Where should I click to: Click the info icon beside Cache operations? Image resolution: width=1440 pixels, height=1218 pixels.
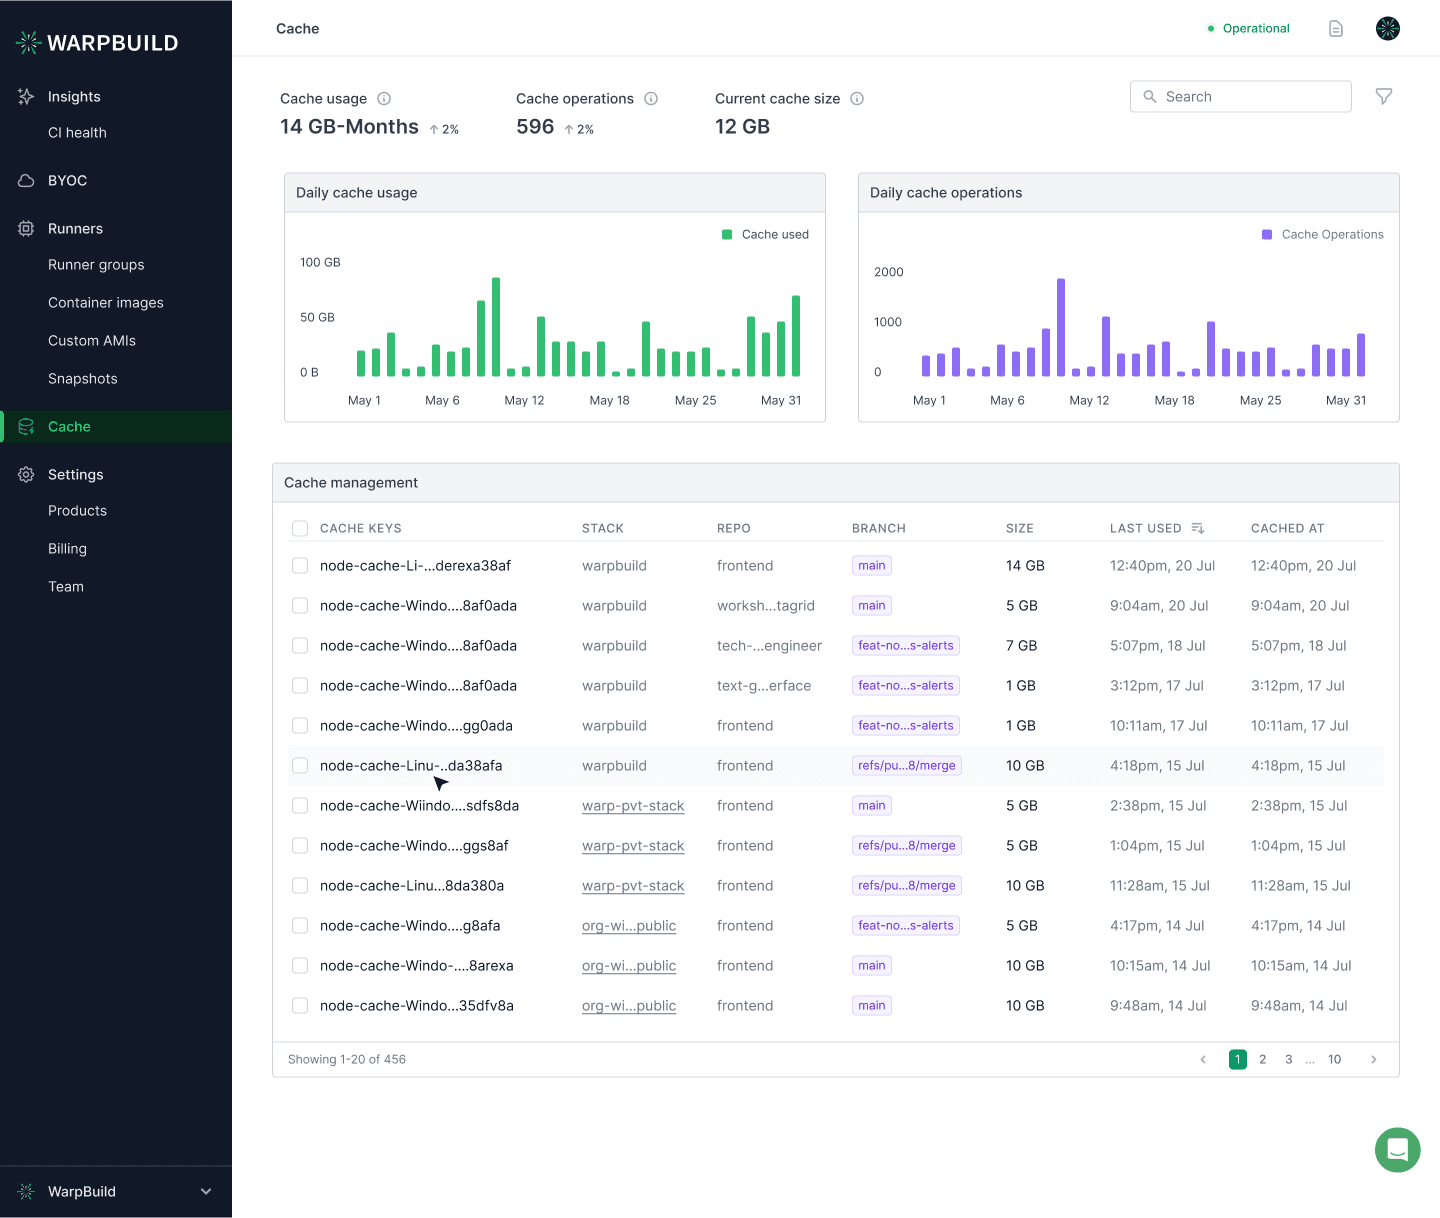click(x=651, y=99)
